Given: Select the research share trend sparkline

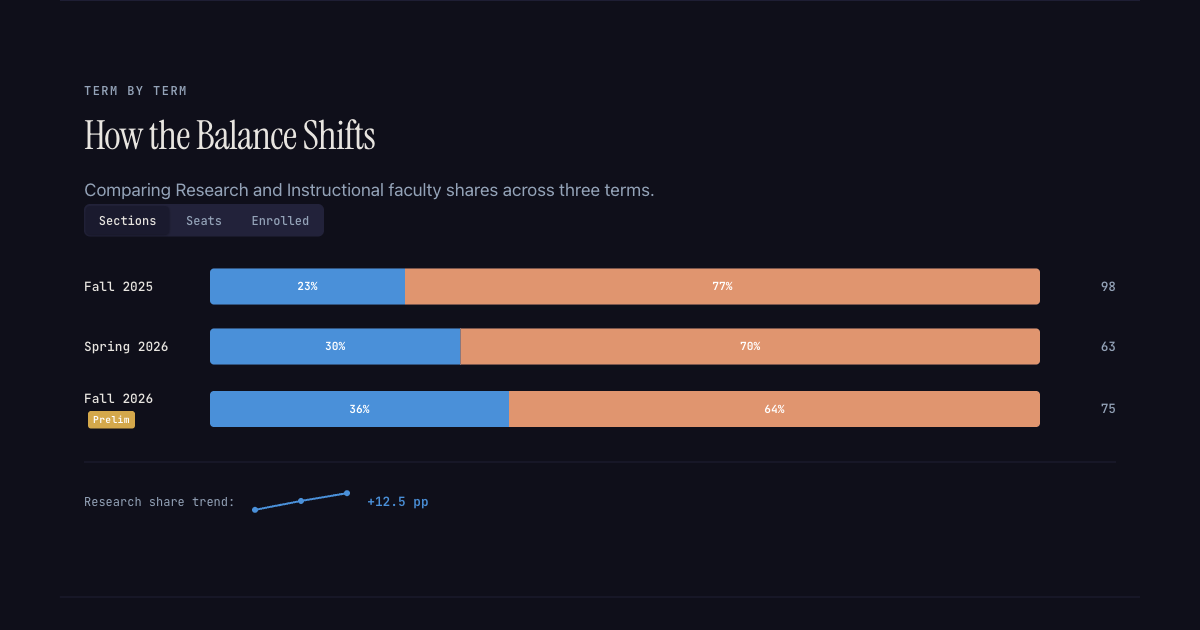Looking at the screenshot, I should [300, 500].
